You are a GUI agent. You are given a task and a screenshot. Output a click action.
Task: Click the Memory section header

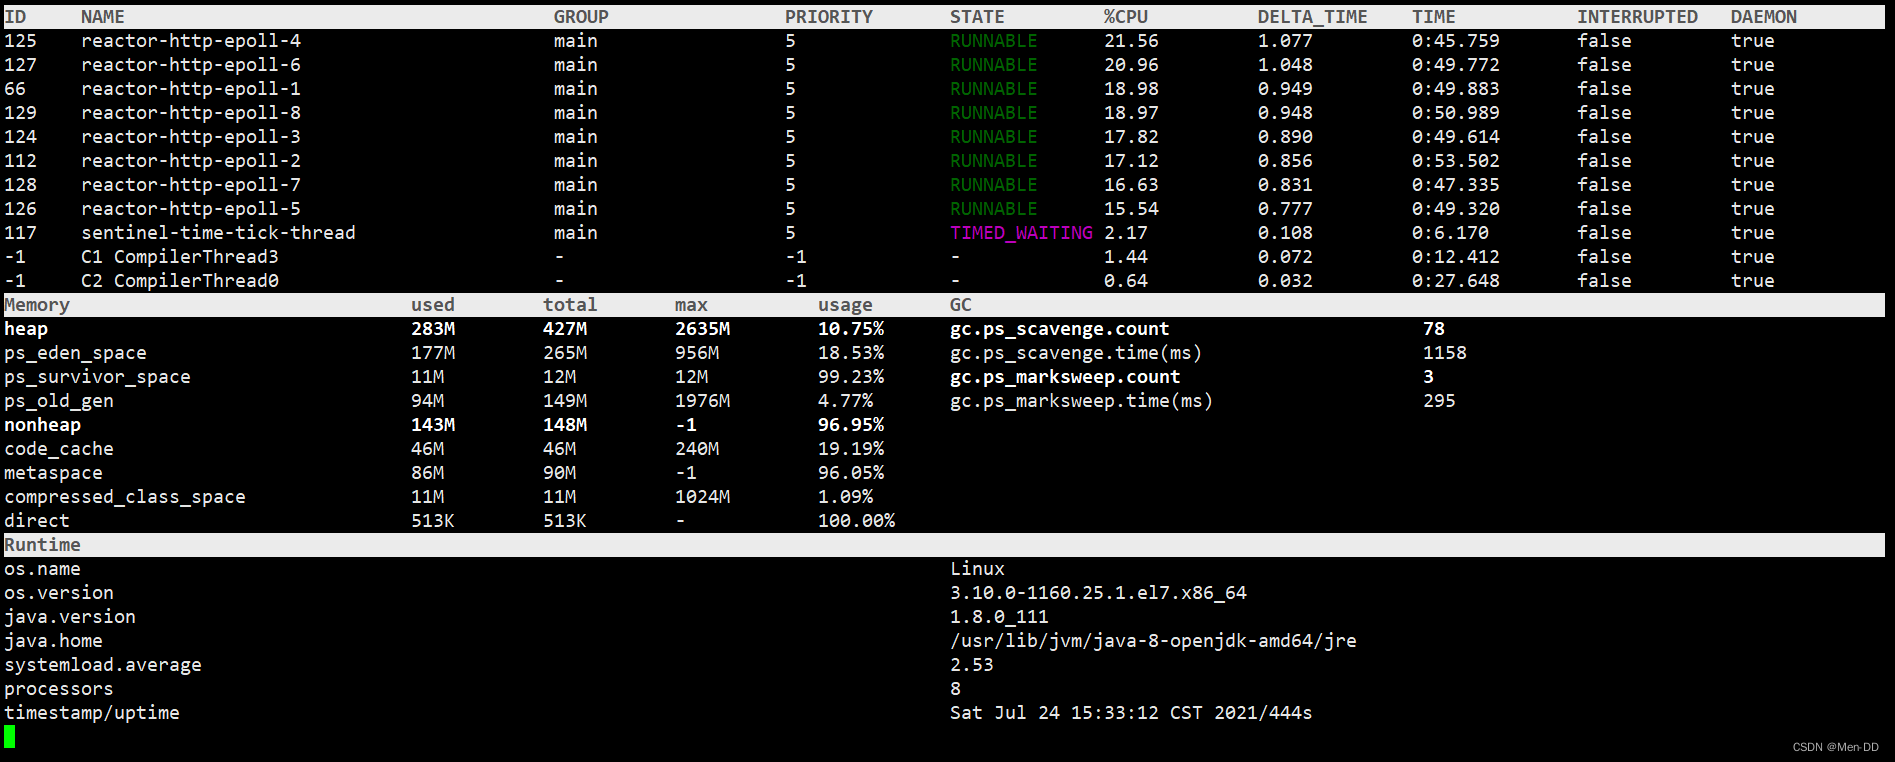pyautogui.click(x=37, y=305)
